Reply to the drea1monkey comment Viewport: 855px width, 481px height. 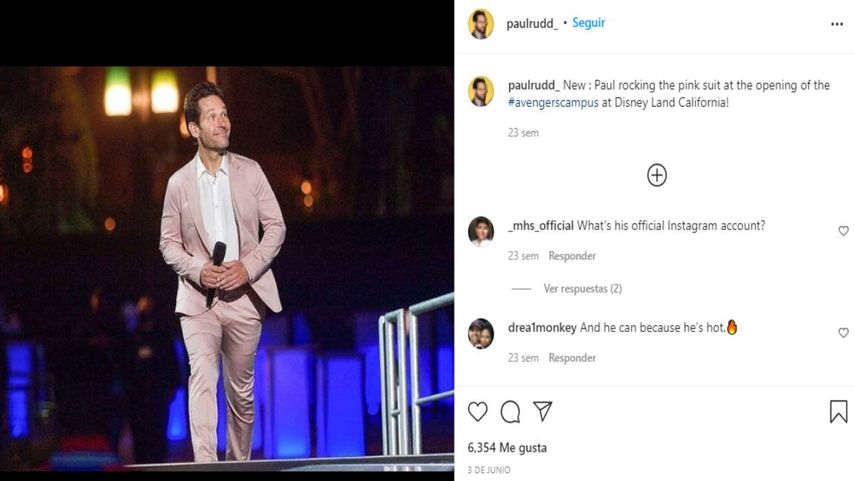click(572, 358)
